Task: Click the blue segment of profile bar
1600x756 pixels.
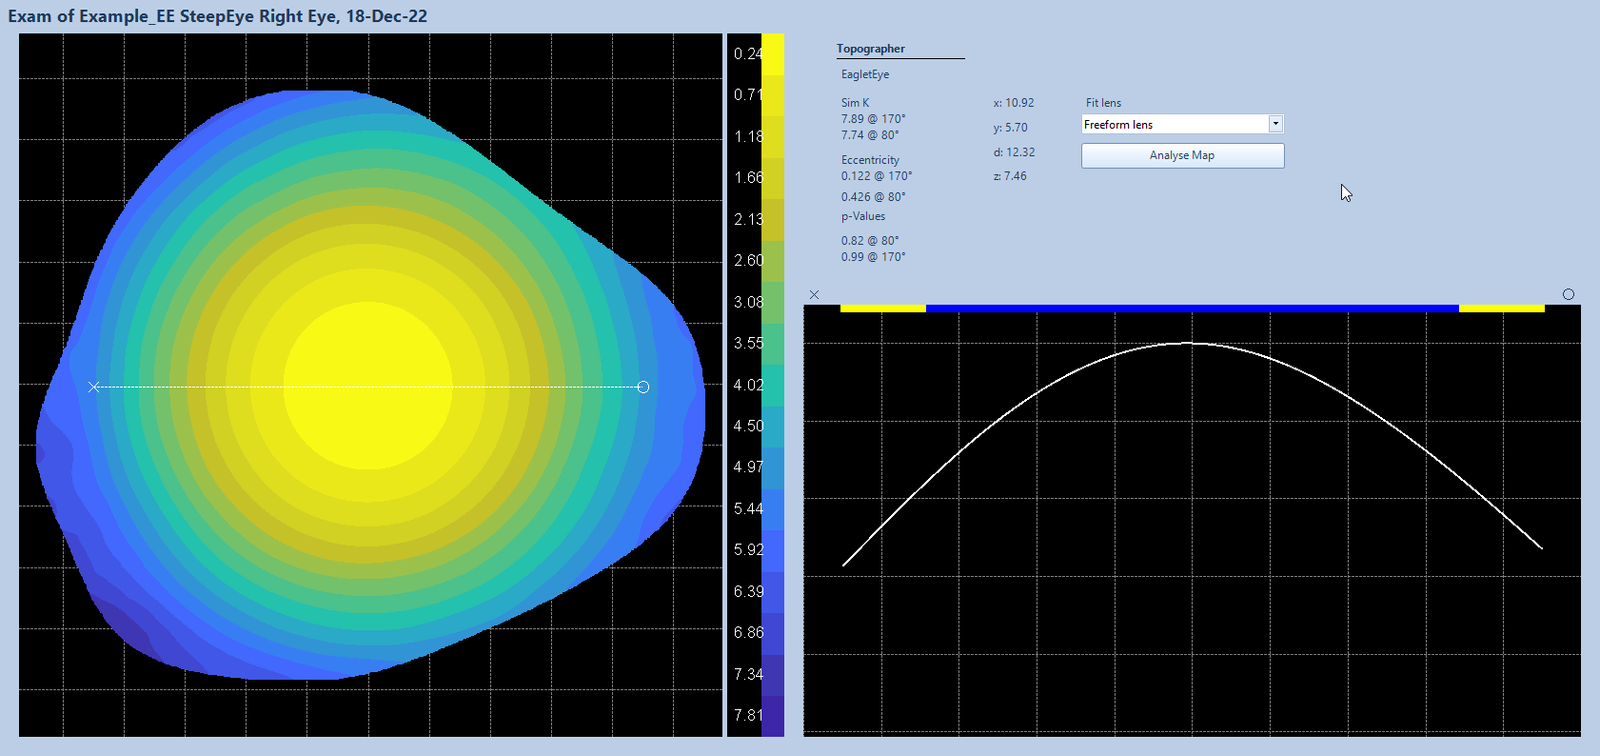Action: [x=1192, y=308]
